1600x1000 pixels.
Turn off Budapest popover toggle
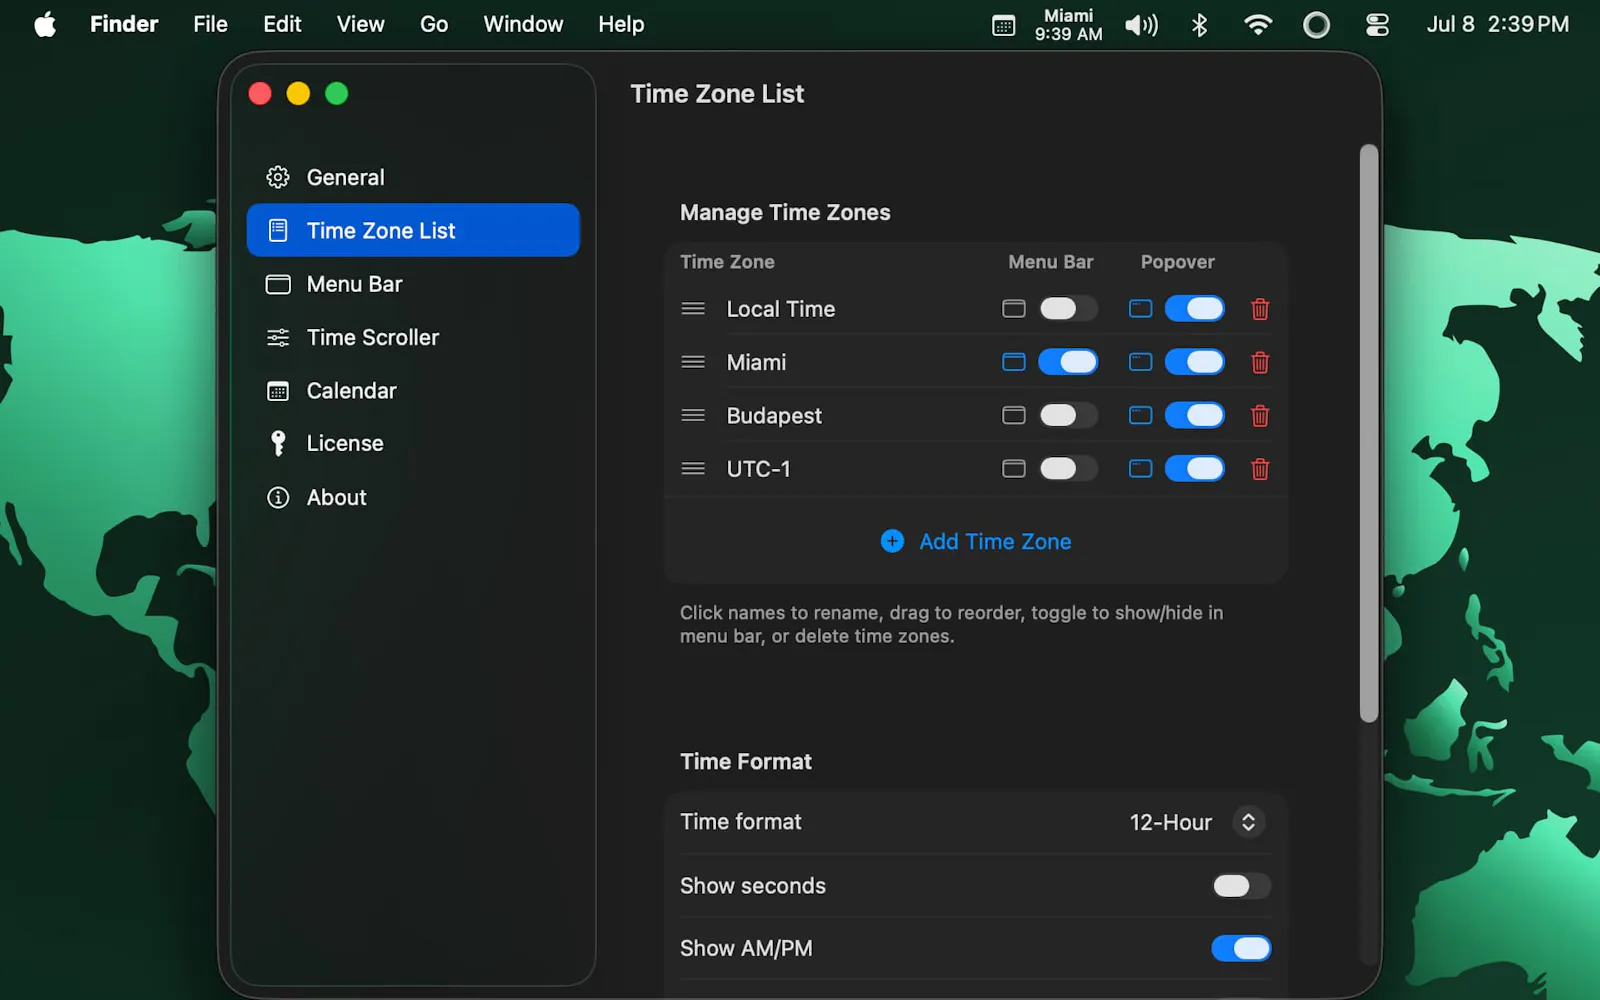(1195, 415)
